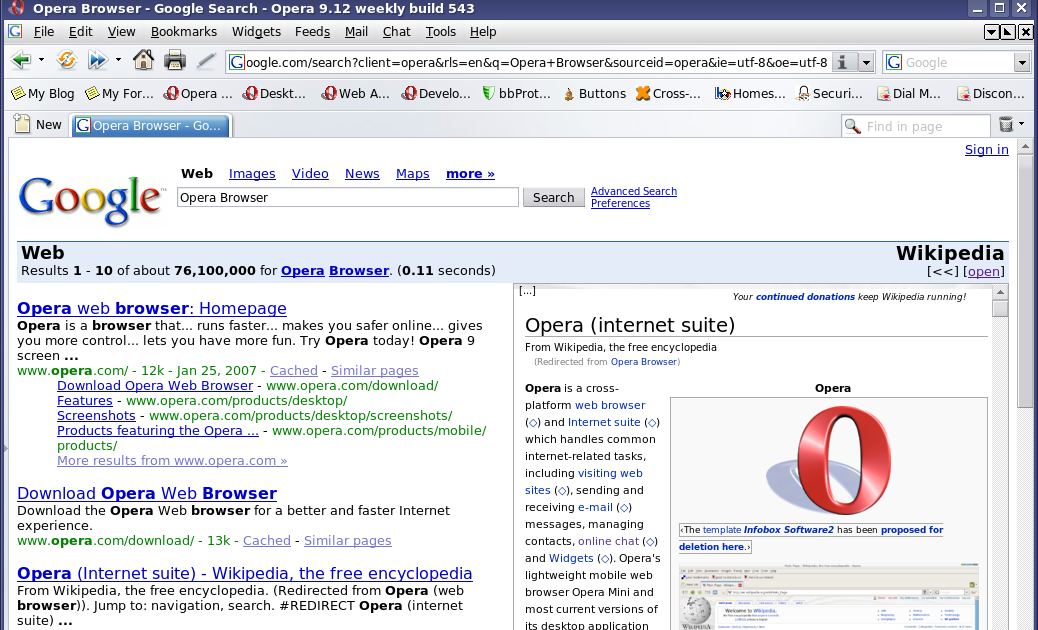1038x630 pixels.
Task: Open the bbProt... bookmark
Action: [516, 93]
